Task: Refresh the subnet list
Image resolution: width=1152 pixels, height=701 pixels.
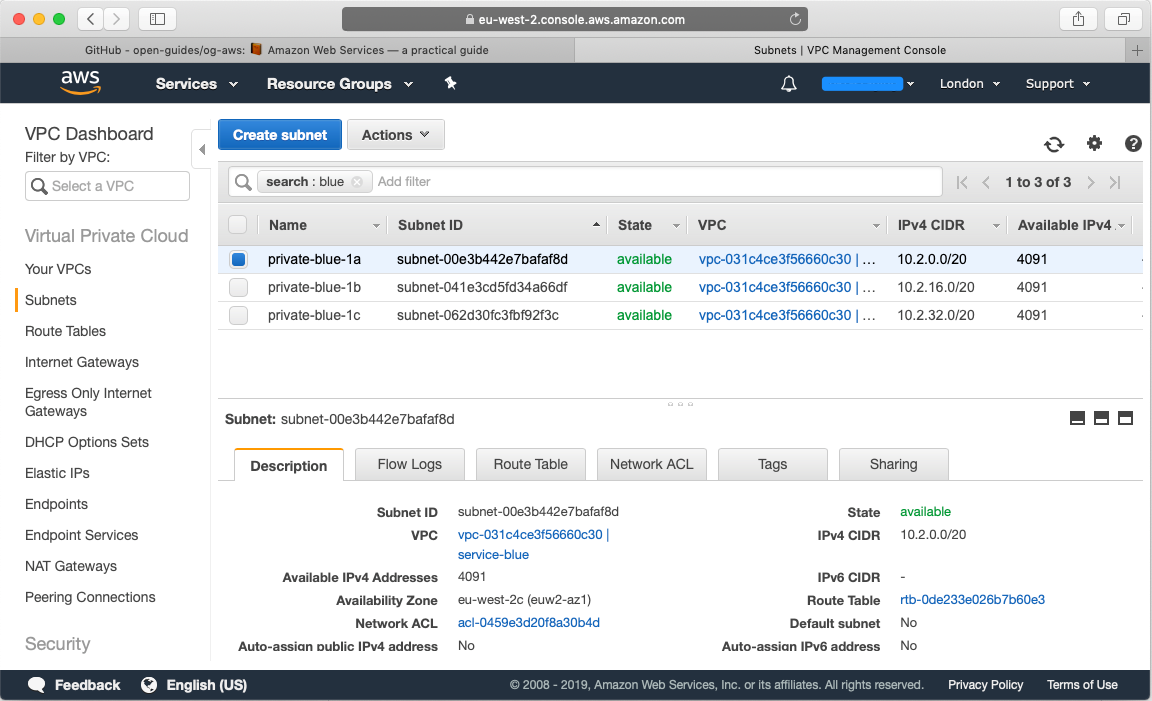Action: coord(1054,144)
